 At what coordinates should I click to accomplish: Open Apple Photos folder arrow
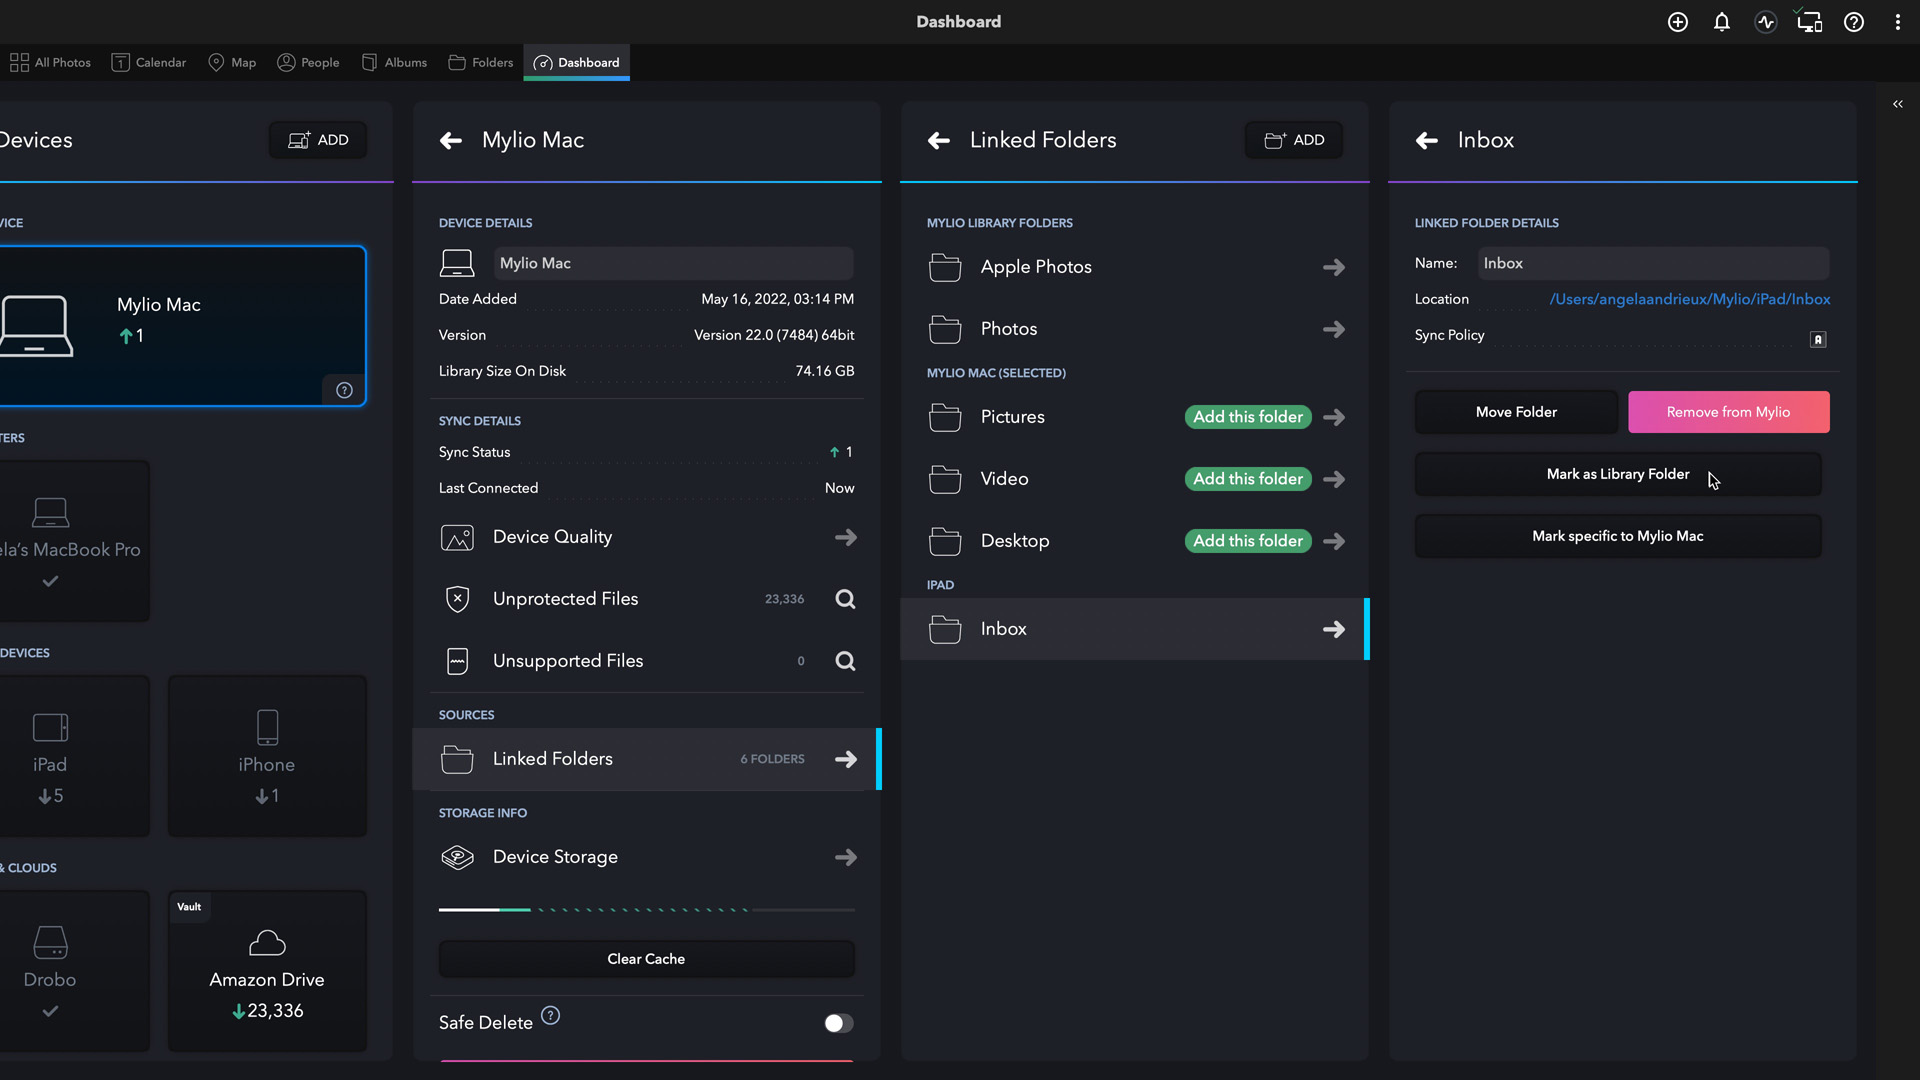1334,268
